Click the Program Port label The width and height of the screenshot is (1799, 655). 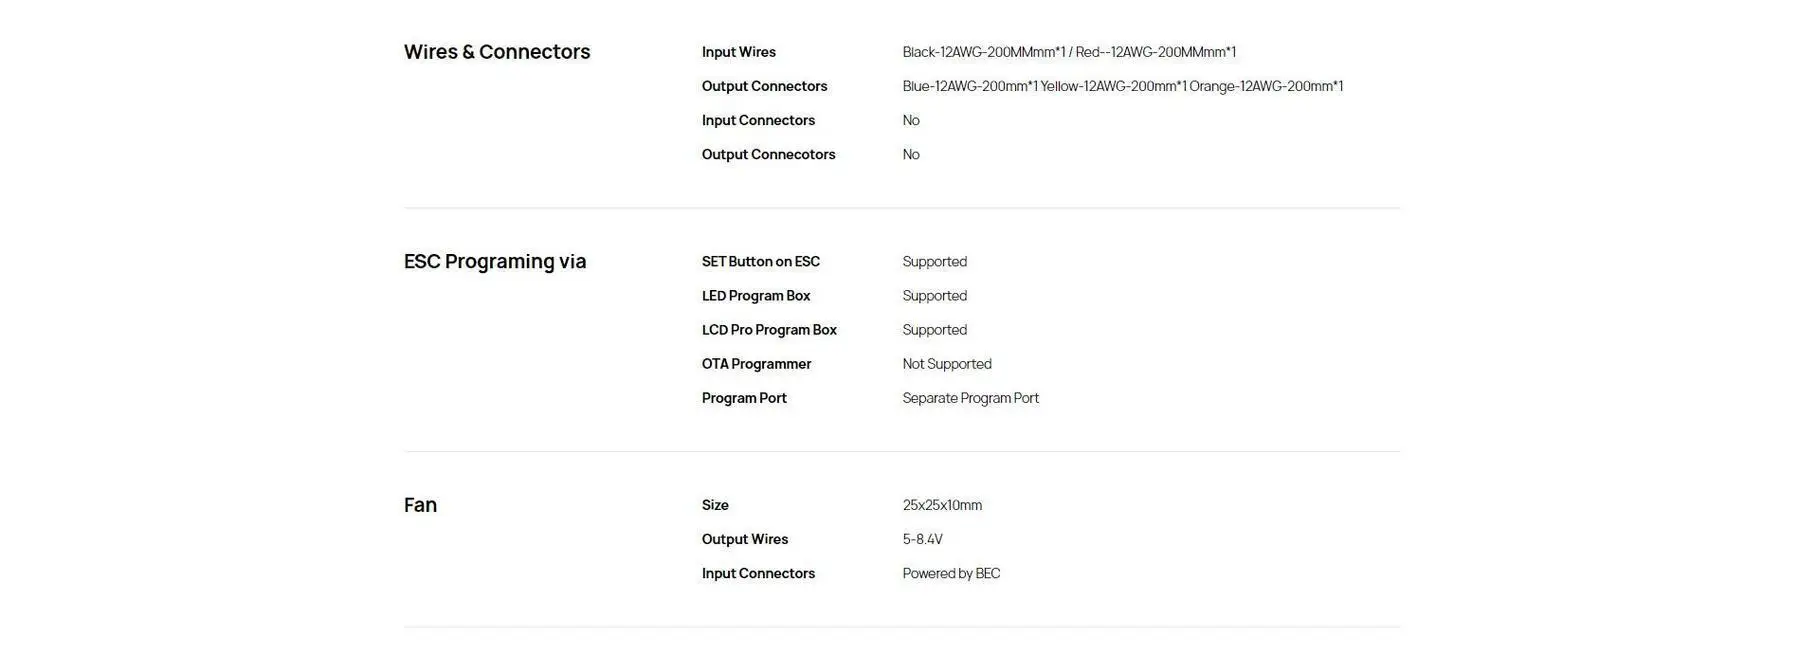click(744, 398)
